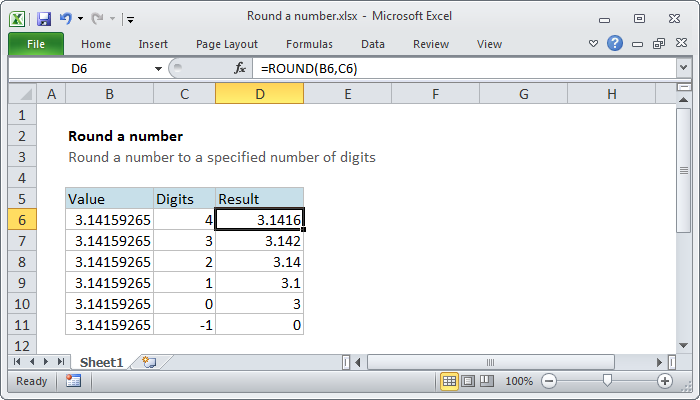Select cell D8 containing 3.14
The height and width of the screenshot is (400, 700).
point(259,261)
